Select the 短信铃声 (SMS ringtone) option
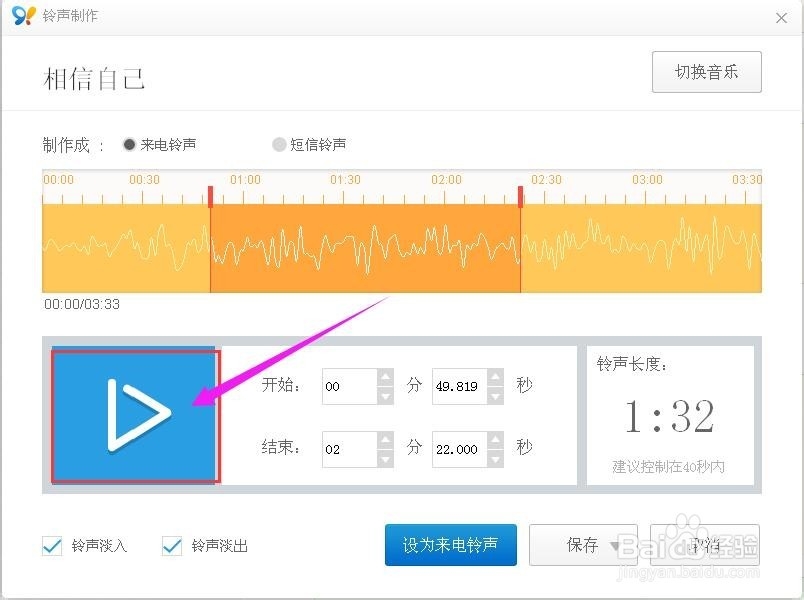The height and width of the screenshot is (600, 804). click(279, 144)
